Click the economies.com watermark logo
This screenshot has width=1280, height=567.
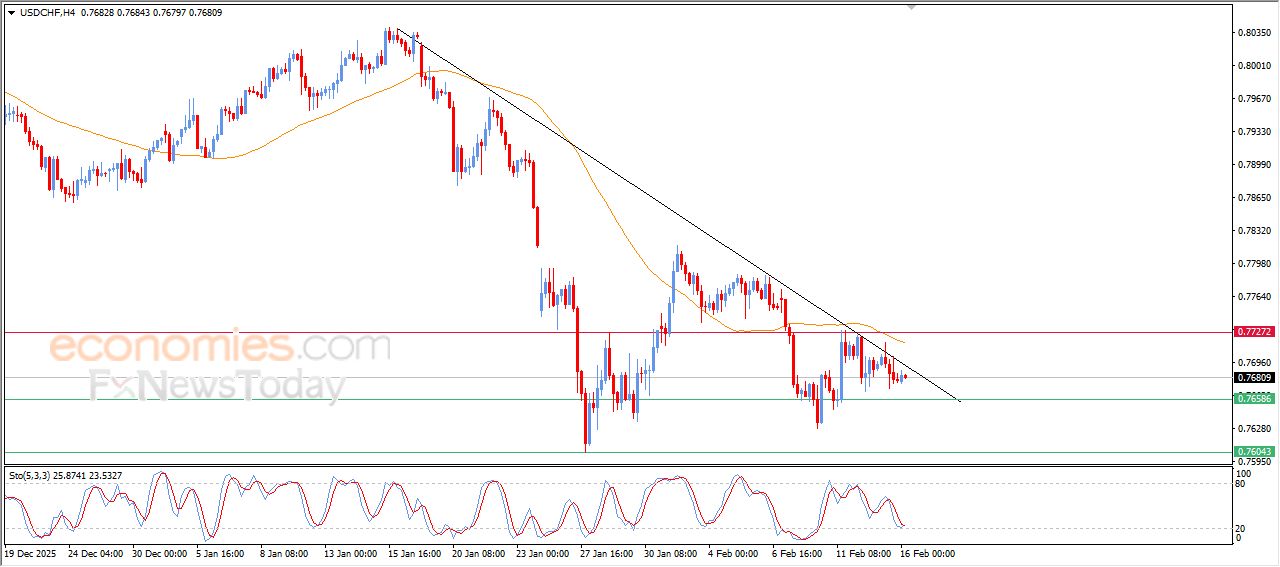tap(220, 347)
